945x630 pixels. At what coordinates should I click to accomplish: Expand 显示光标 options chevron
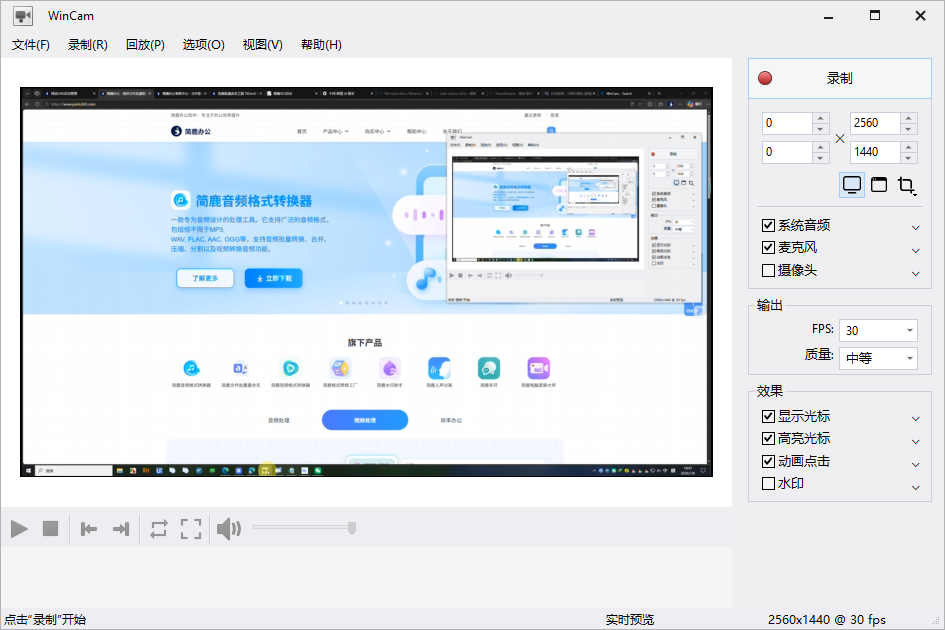[x=915, y=418]
